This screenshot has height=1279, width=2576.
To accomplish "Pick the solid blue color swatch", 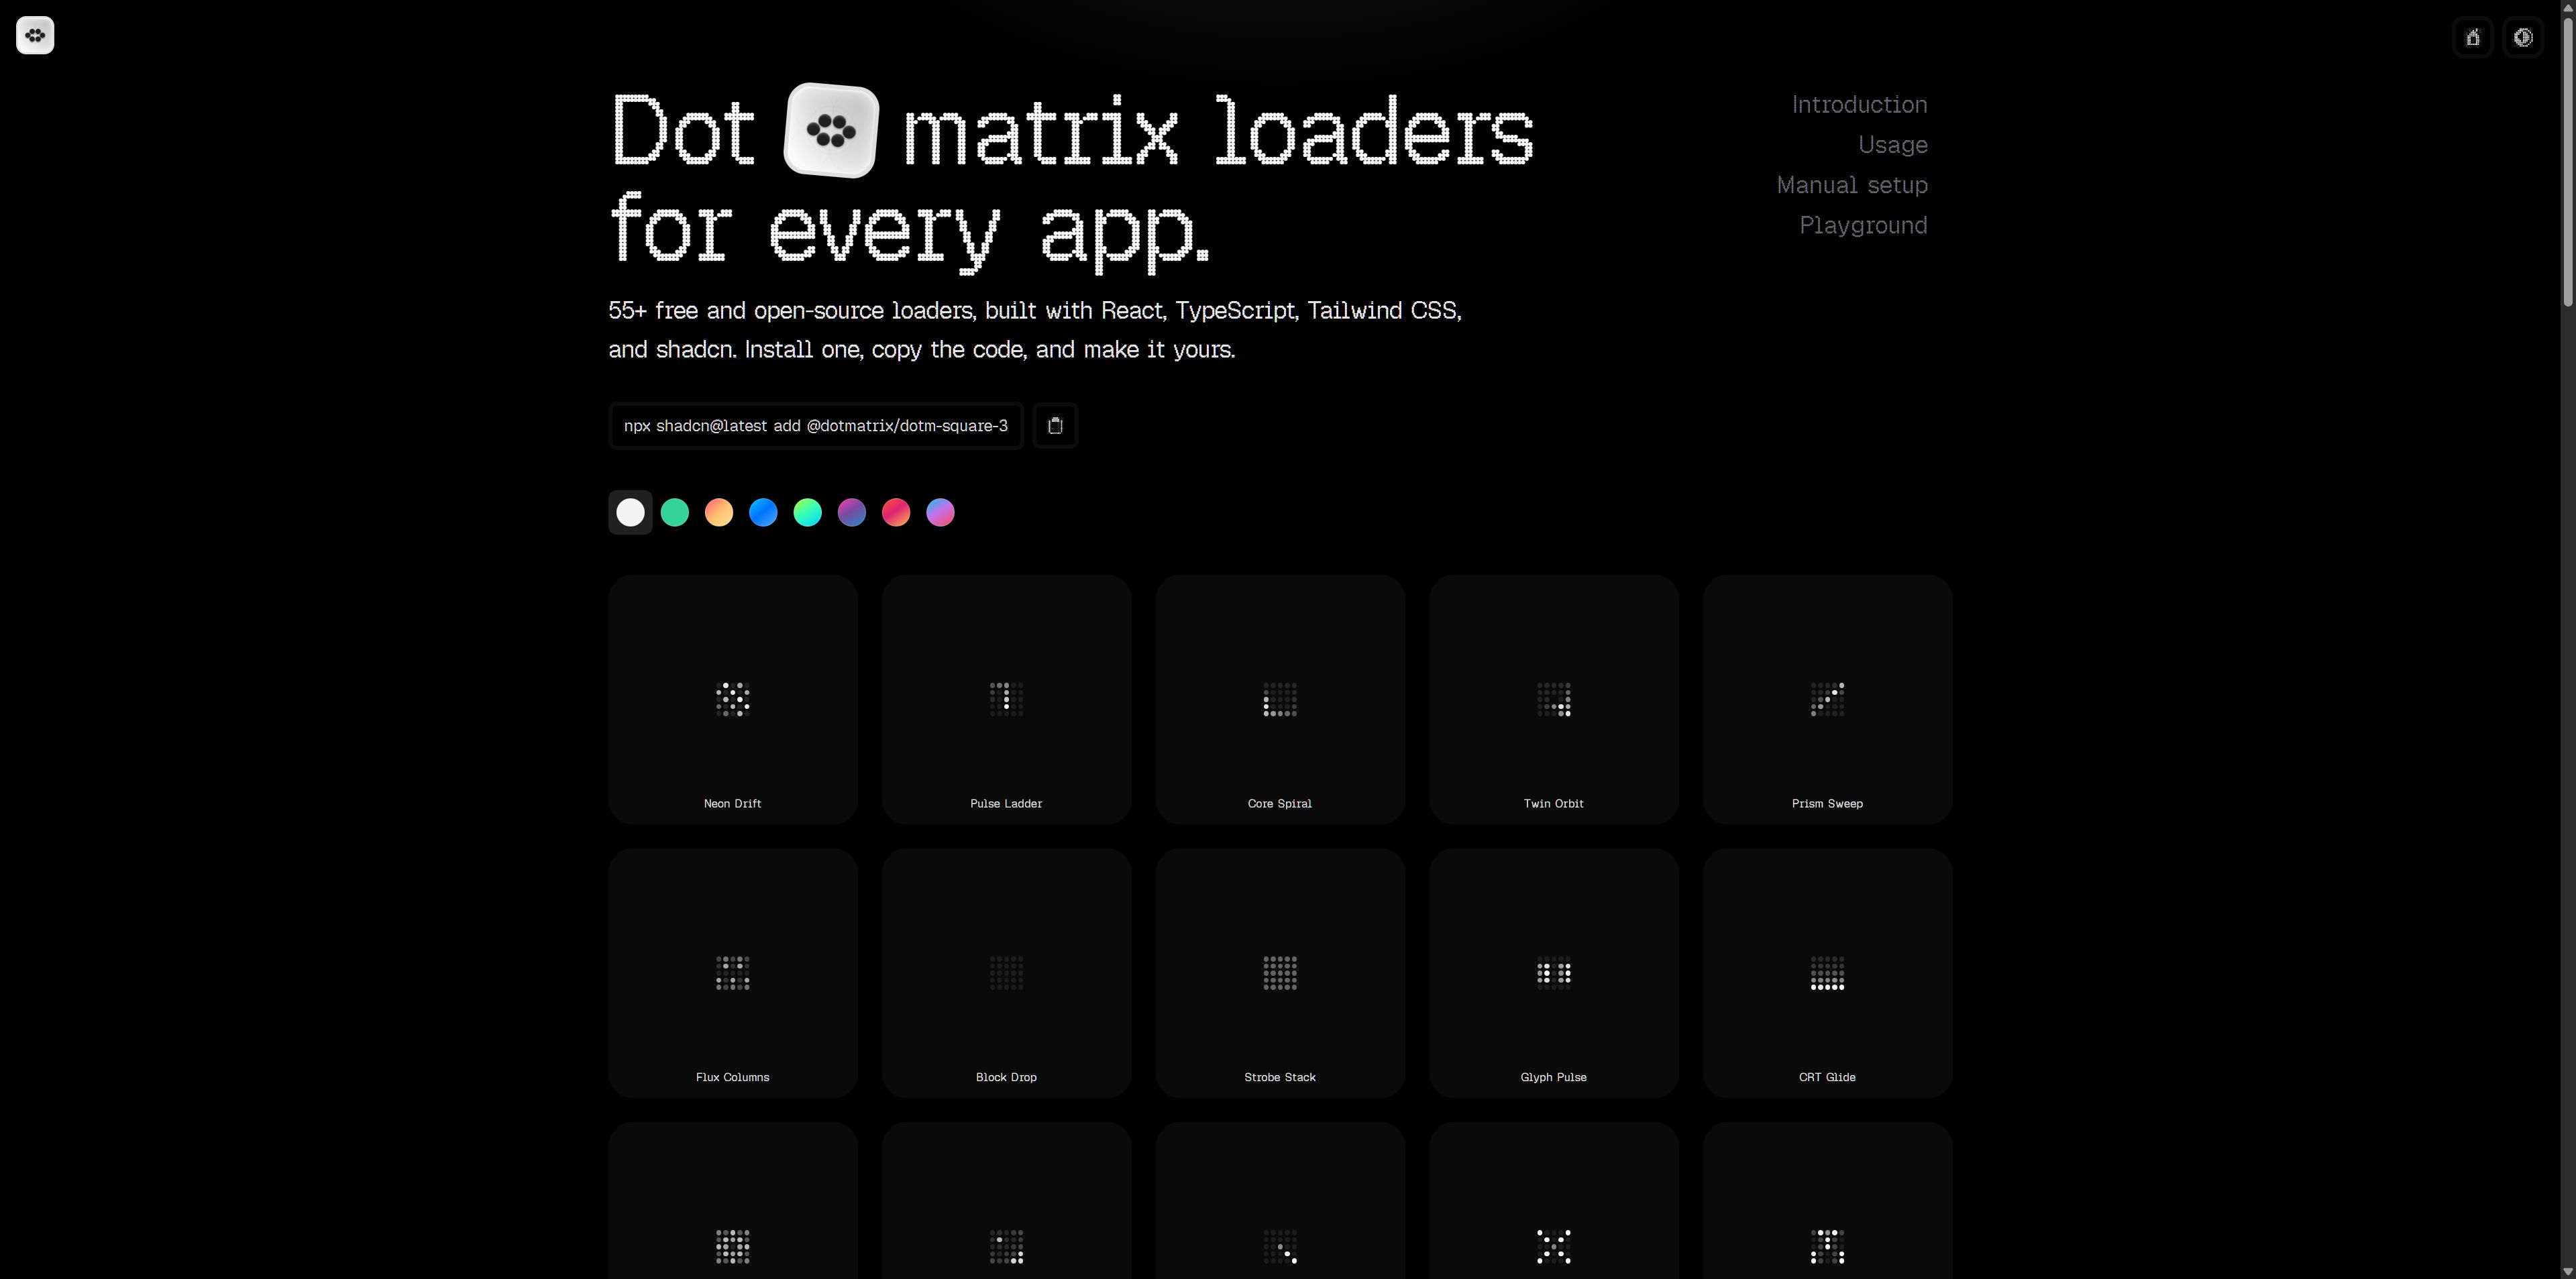I will [x=763, y=513].
